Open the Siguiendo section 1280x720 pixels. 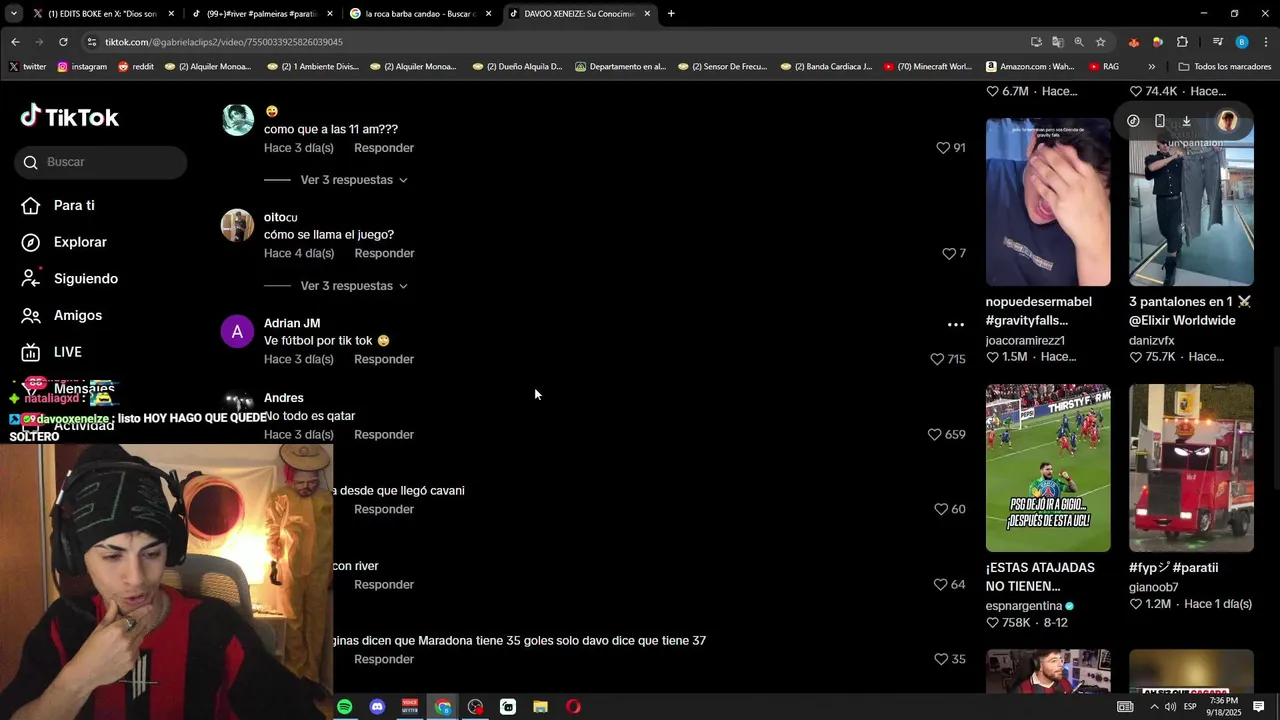pos(86,279)
